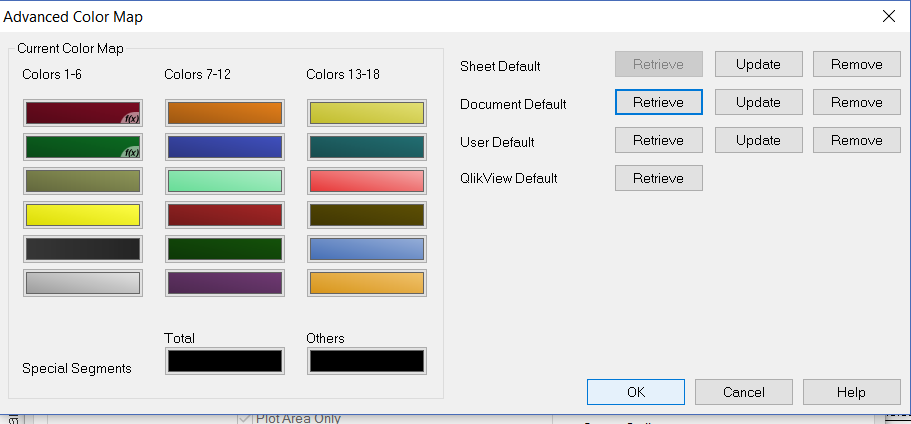Open the dark green color 2 swatch
This screenshot has width=911, height=424.
tap(83, 147)
